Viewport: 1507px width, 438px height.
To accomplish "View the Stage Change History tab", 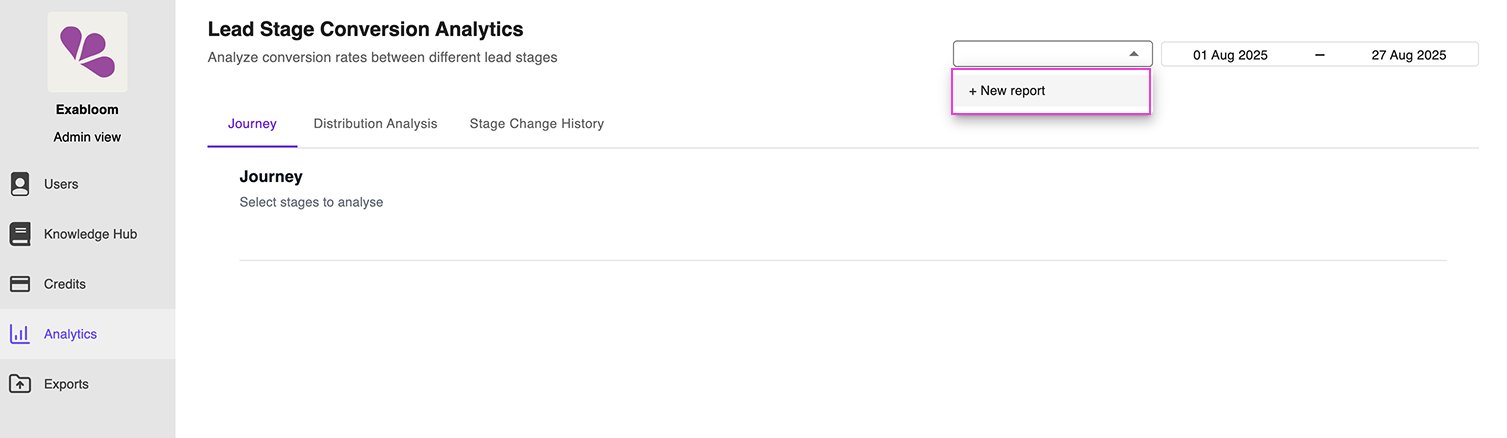I will [536, 124].
